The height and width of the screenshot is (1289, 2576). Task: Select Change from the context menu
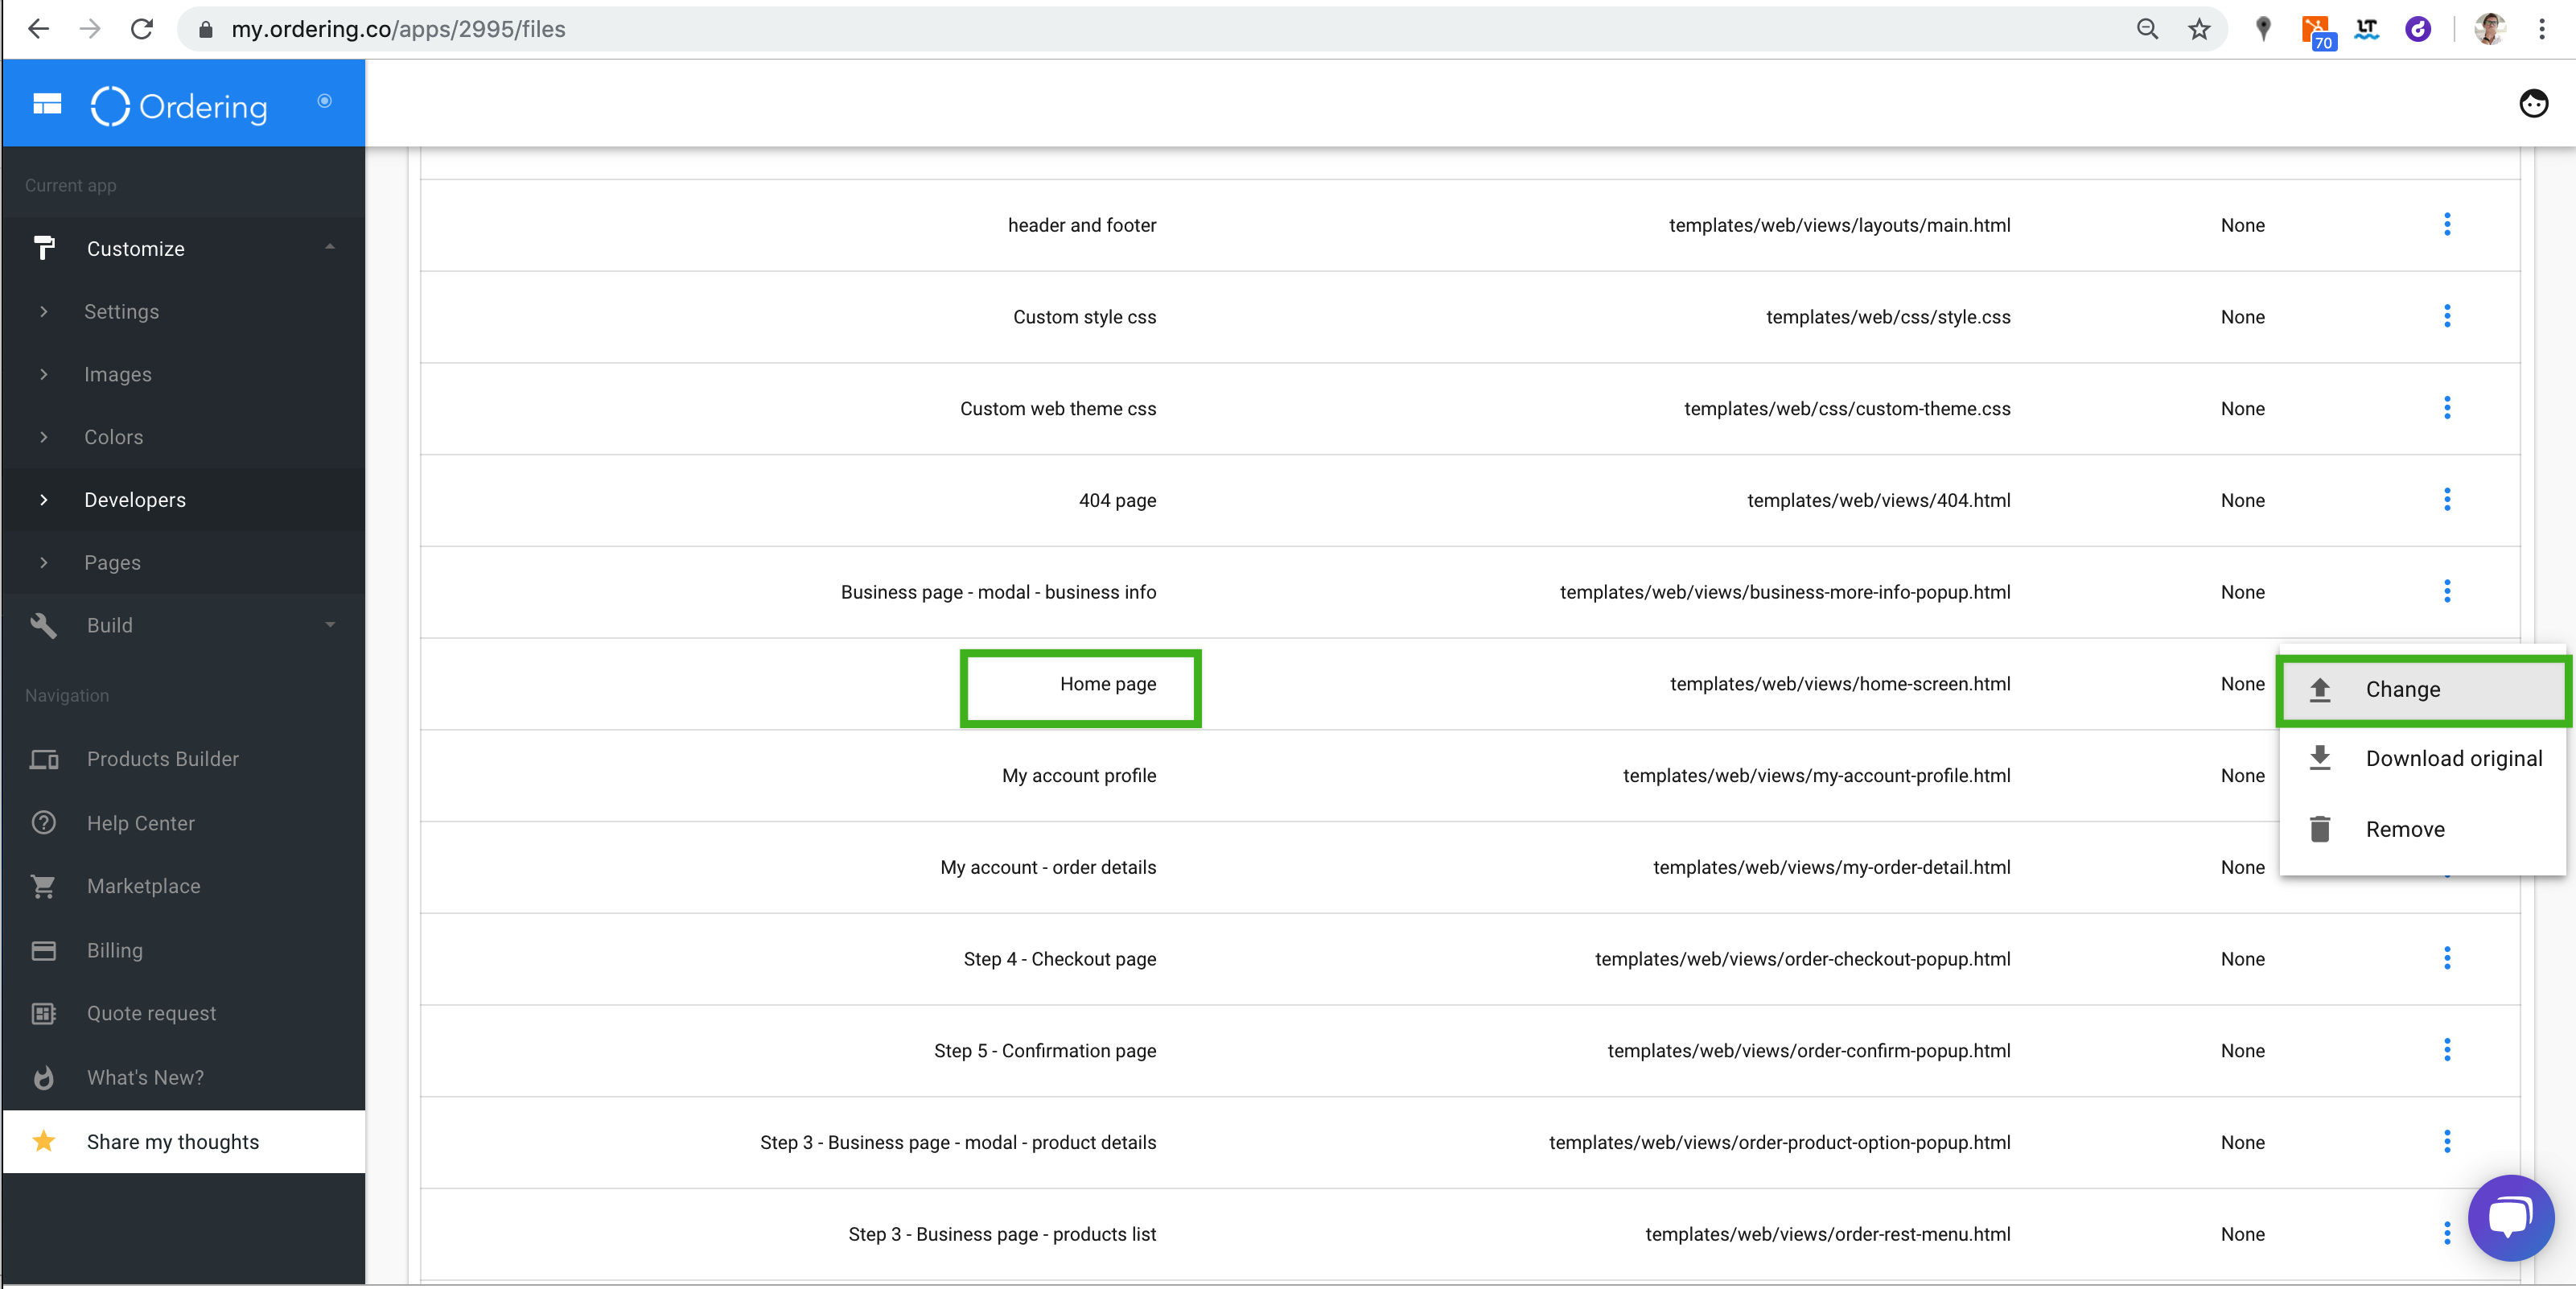[x=2402, y=689]
